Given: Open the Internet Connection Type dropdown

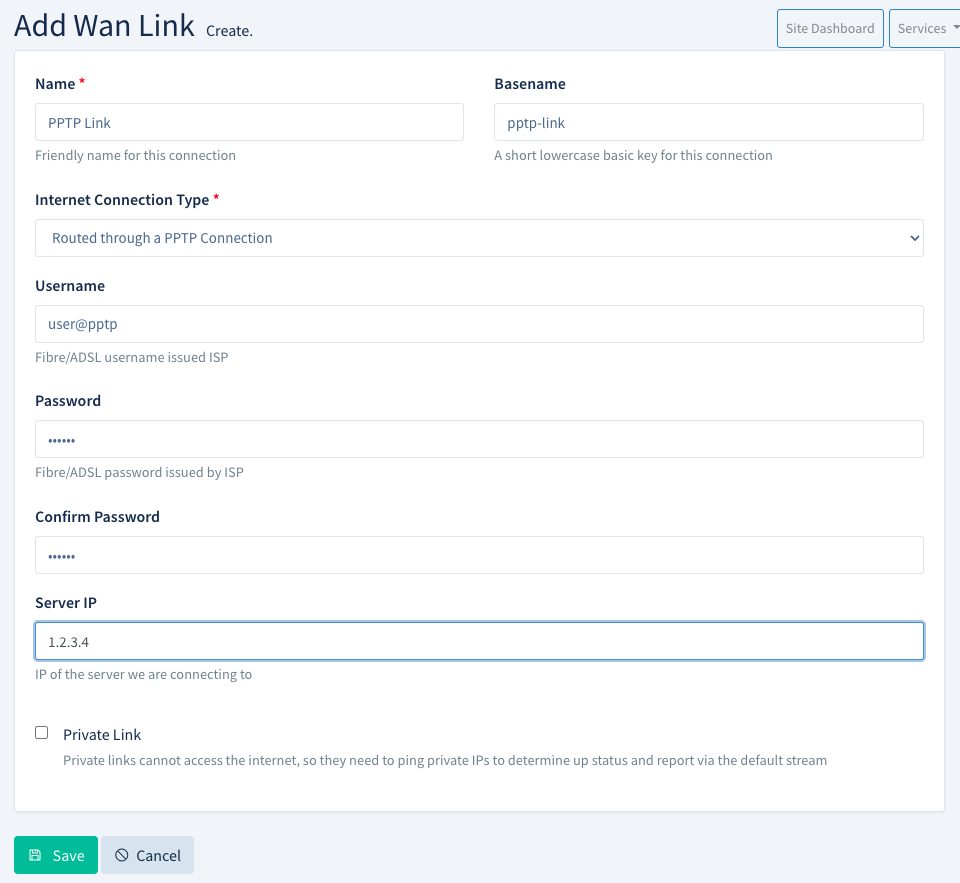Looking at the screenshot, I should click(x=479, y=238).
